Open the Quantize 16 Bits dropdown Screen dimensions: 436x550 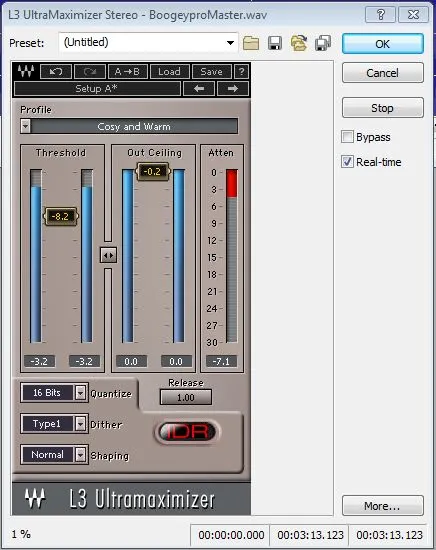coord(80,393)
